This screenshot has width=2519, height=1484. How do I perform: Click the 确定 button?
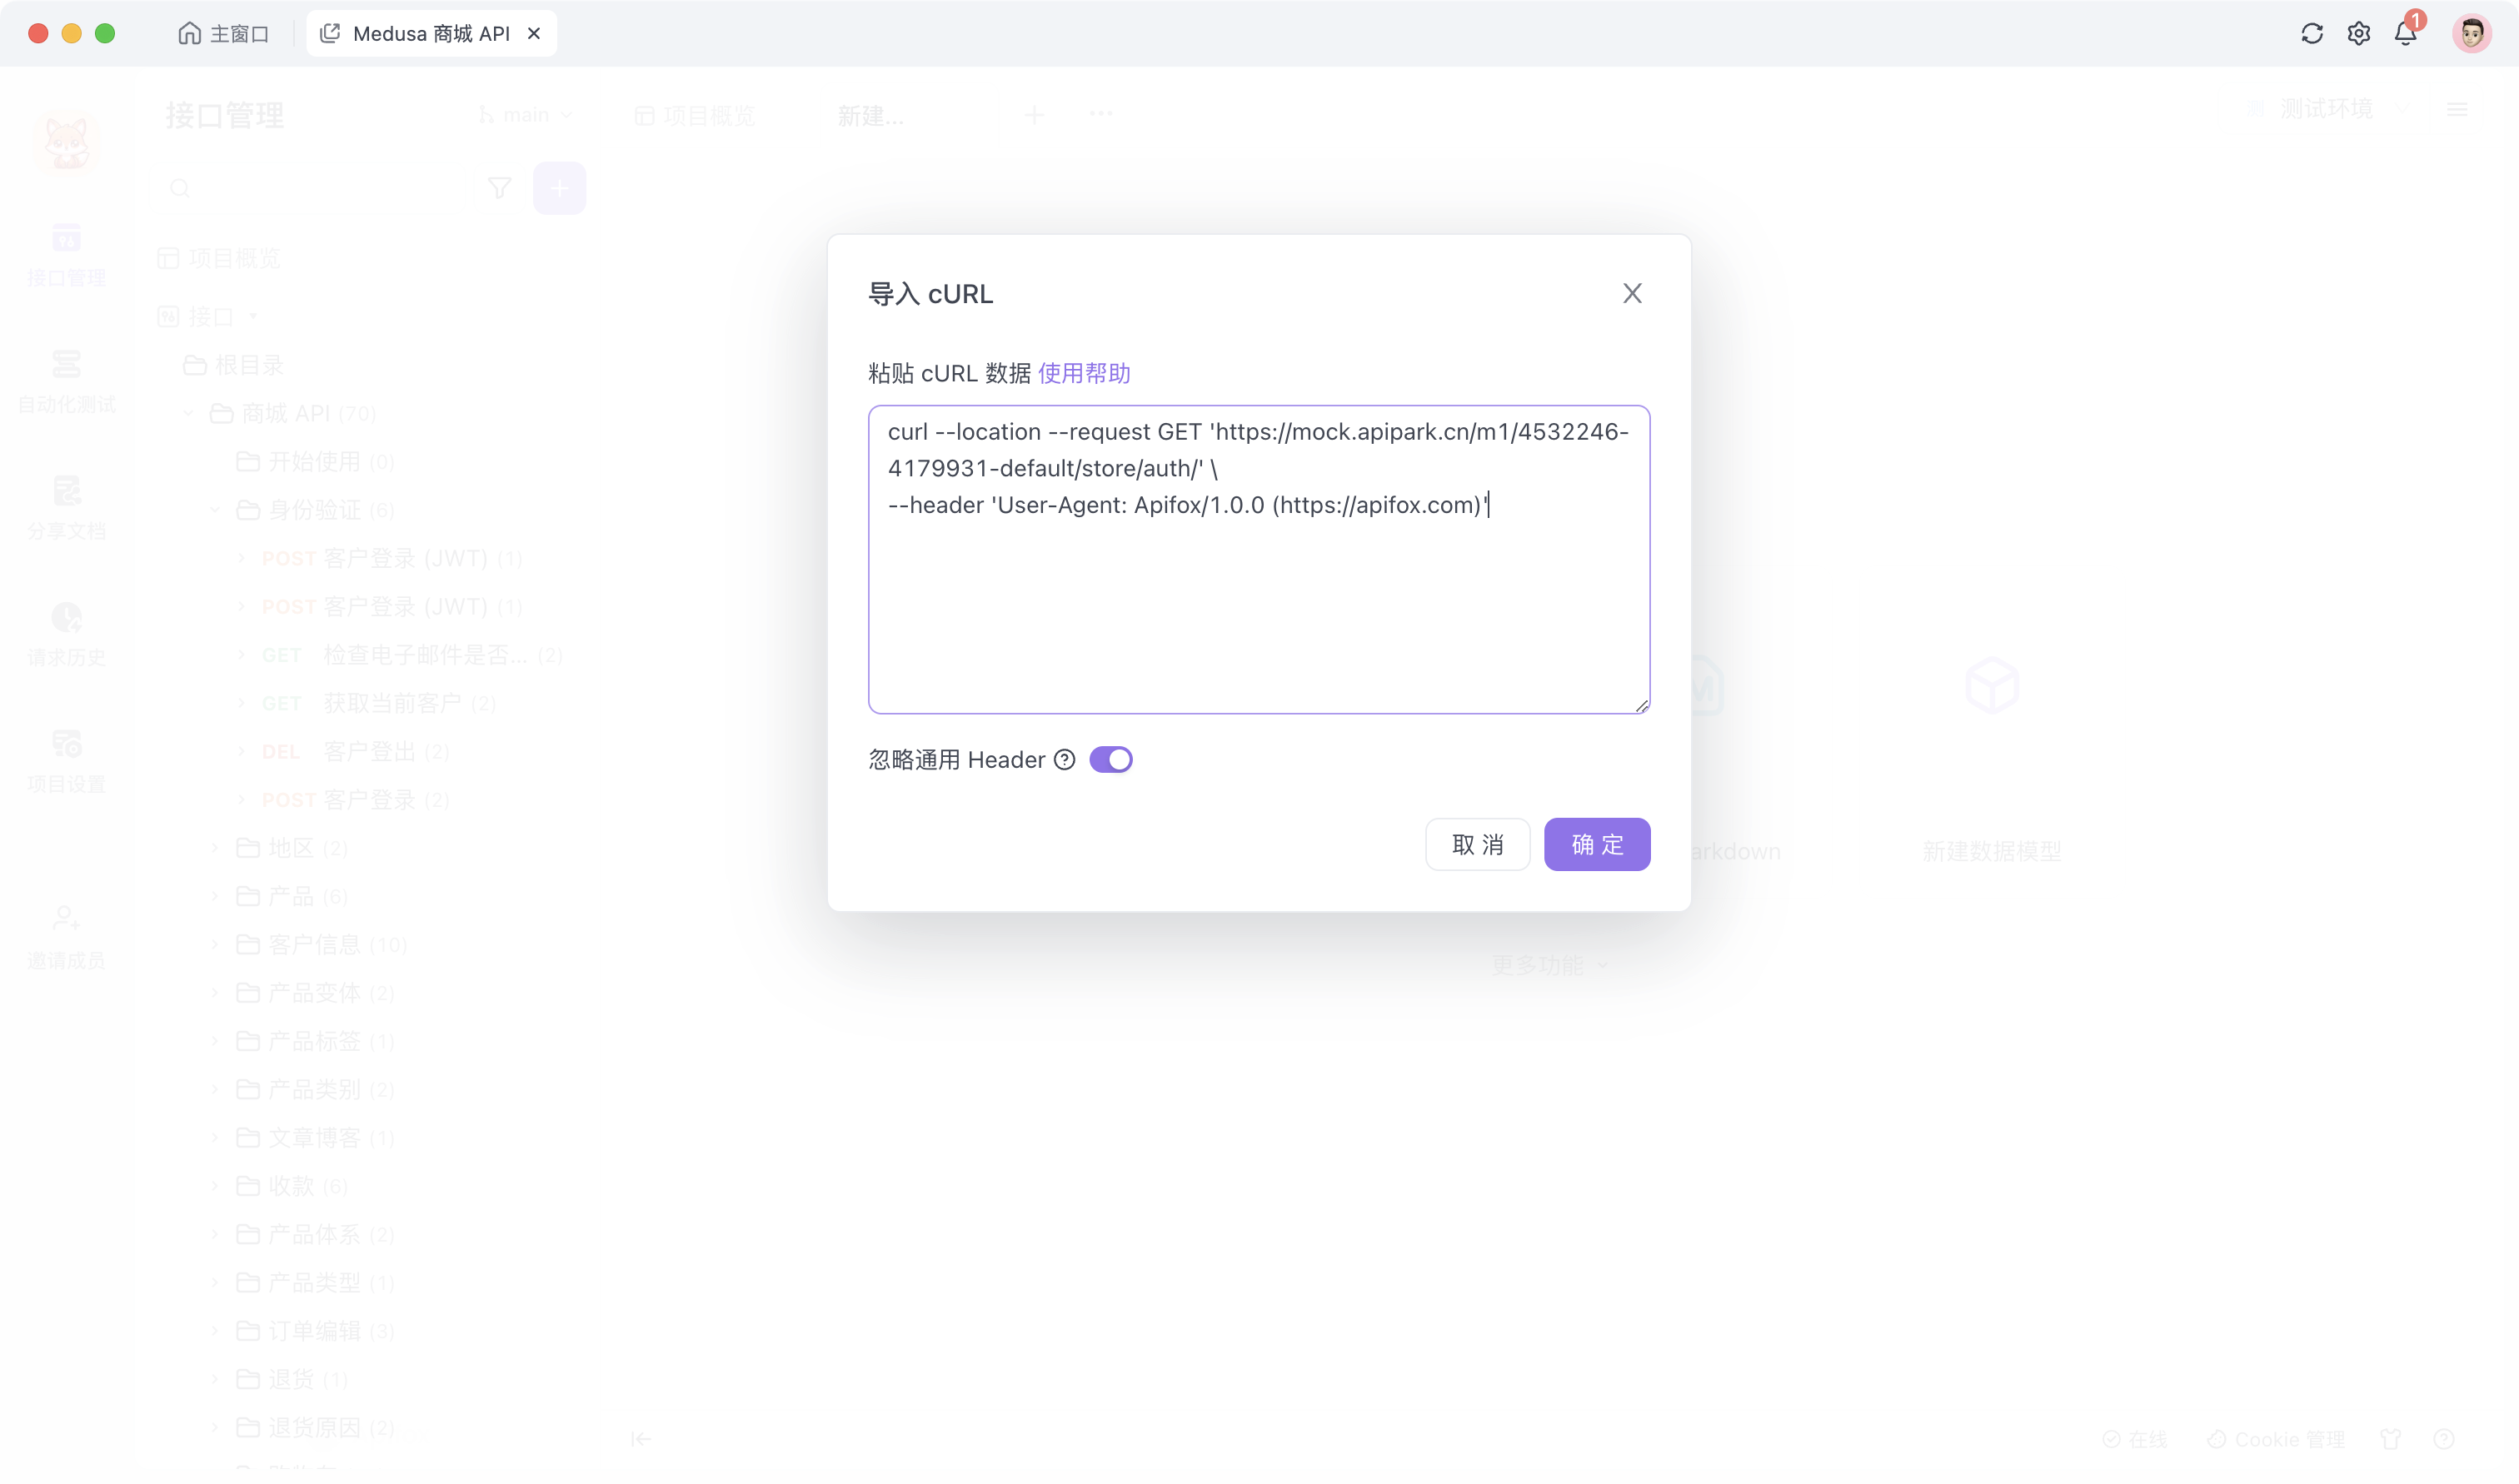click(x=1596, y=845)
